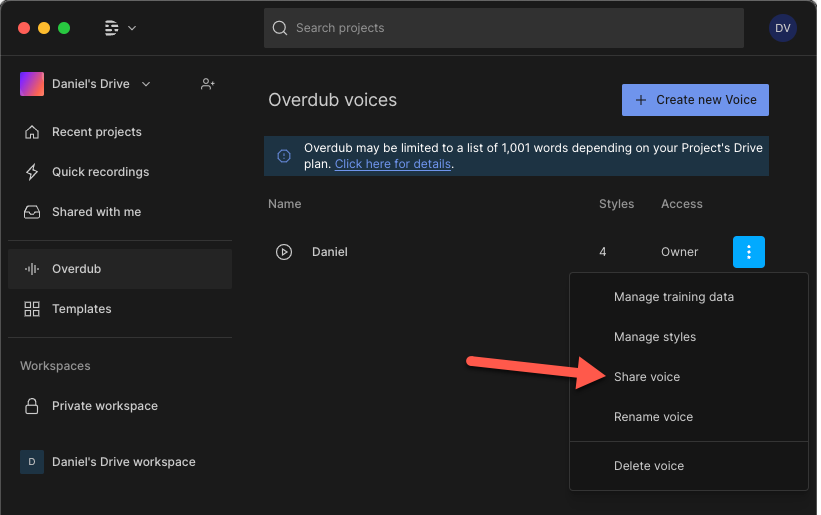The width and height of the screenshot is (821, 515).
Task: Click the Access column header
Action: coord(682,204)
